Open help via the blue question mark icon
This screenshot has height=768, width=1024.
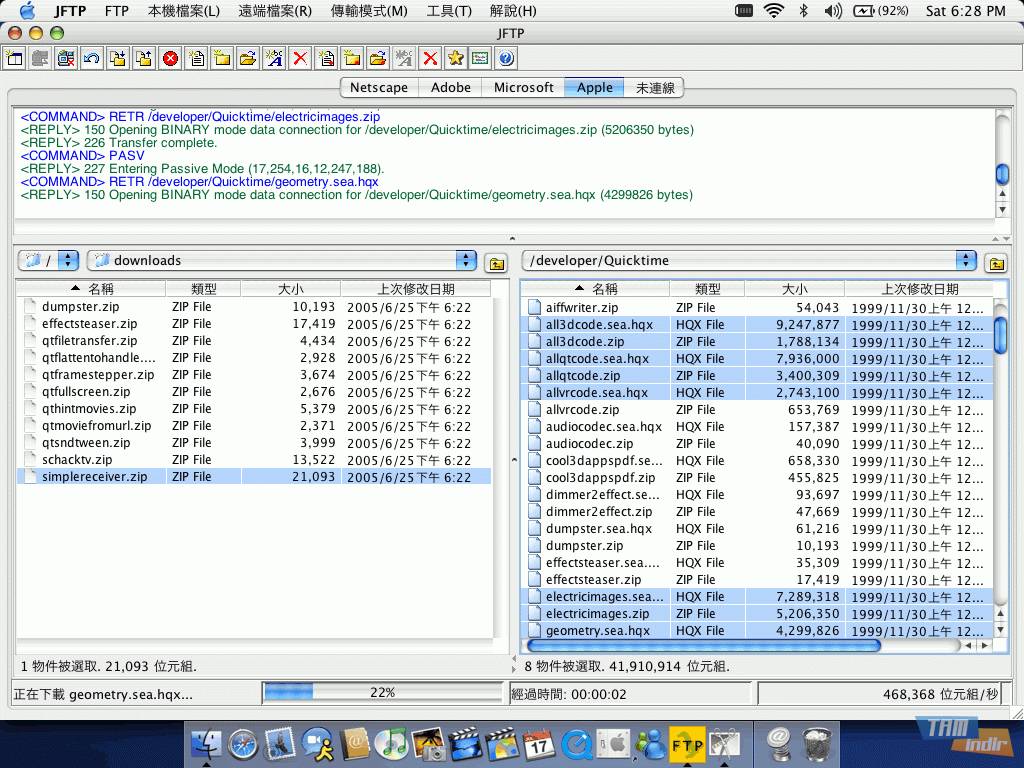point(506,59)
